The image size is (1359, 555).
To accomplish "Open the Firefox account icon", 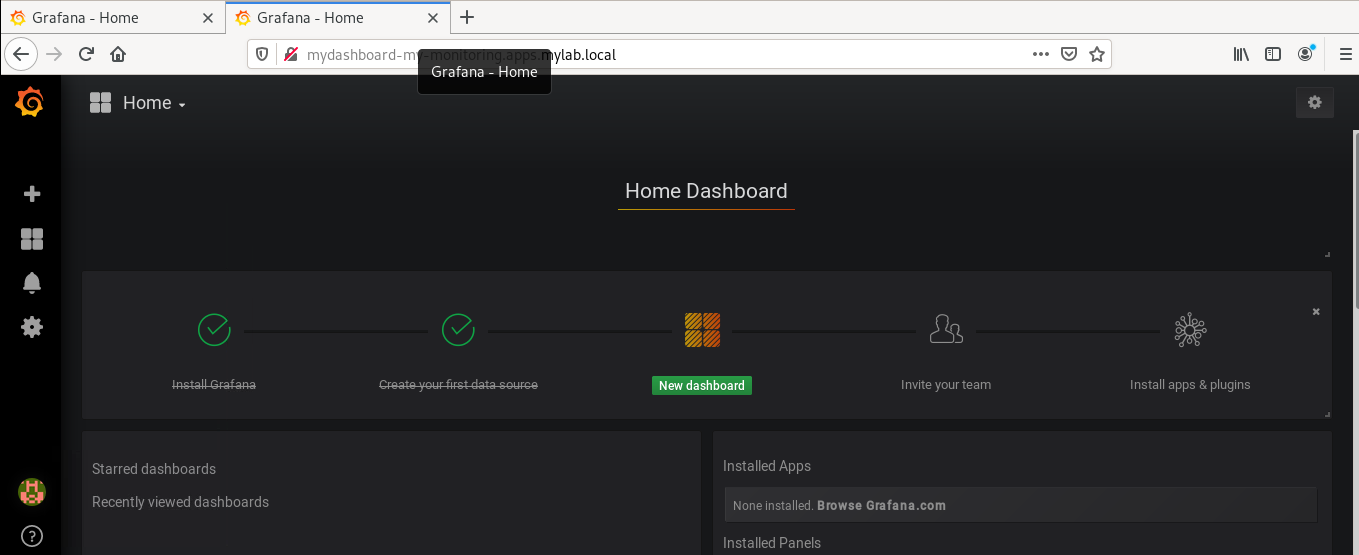I will click(x=1306, y=54).
